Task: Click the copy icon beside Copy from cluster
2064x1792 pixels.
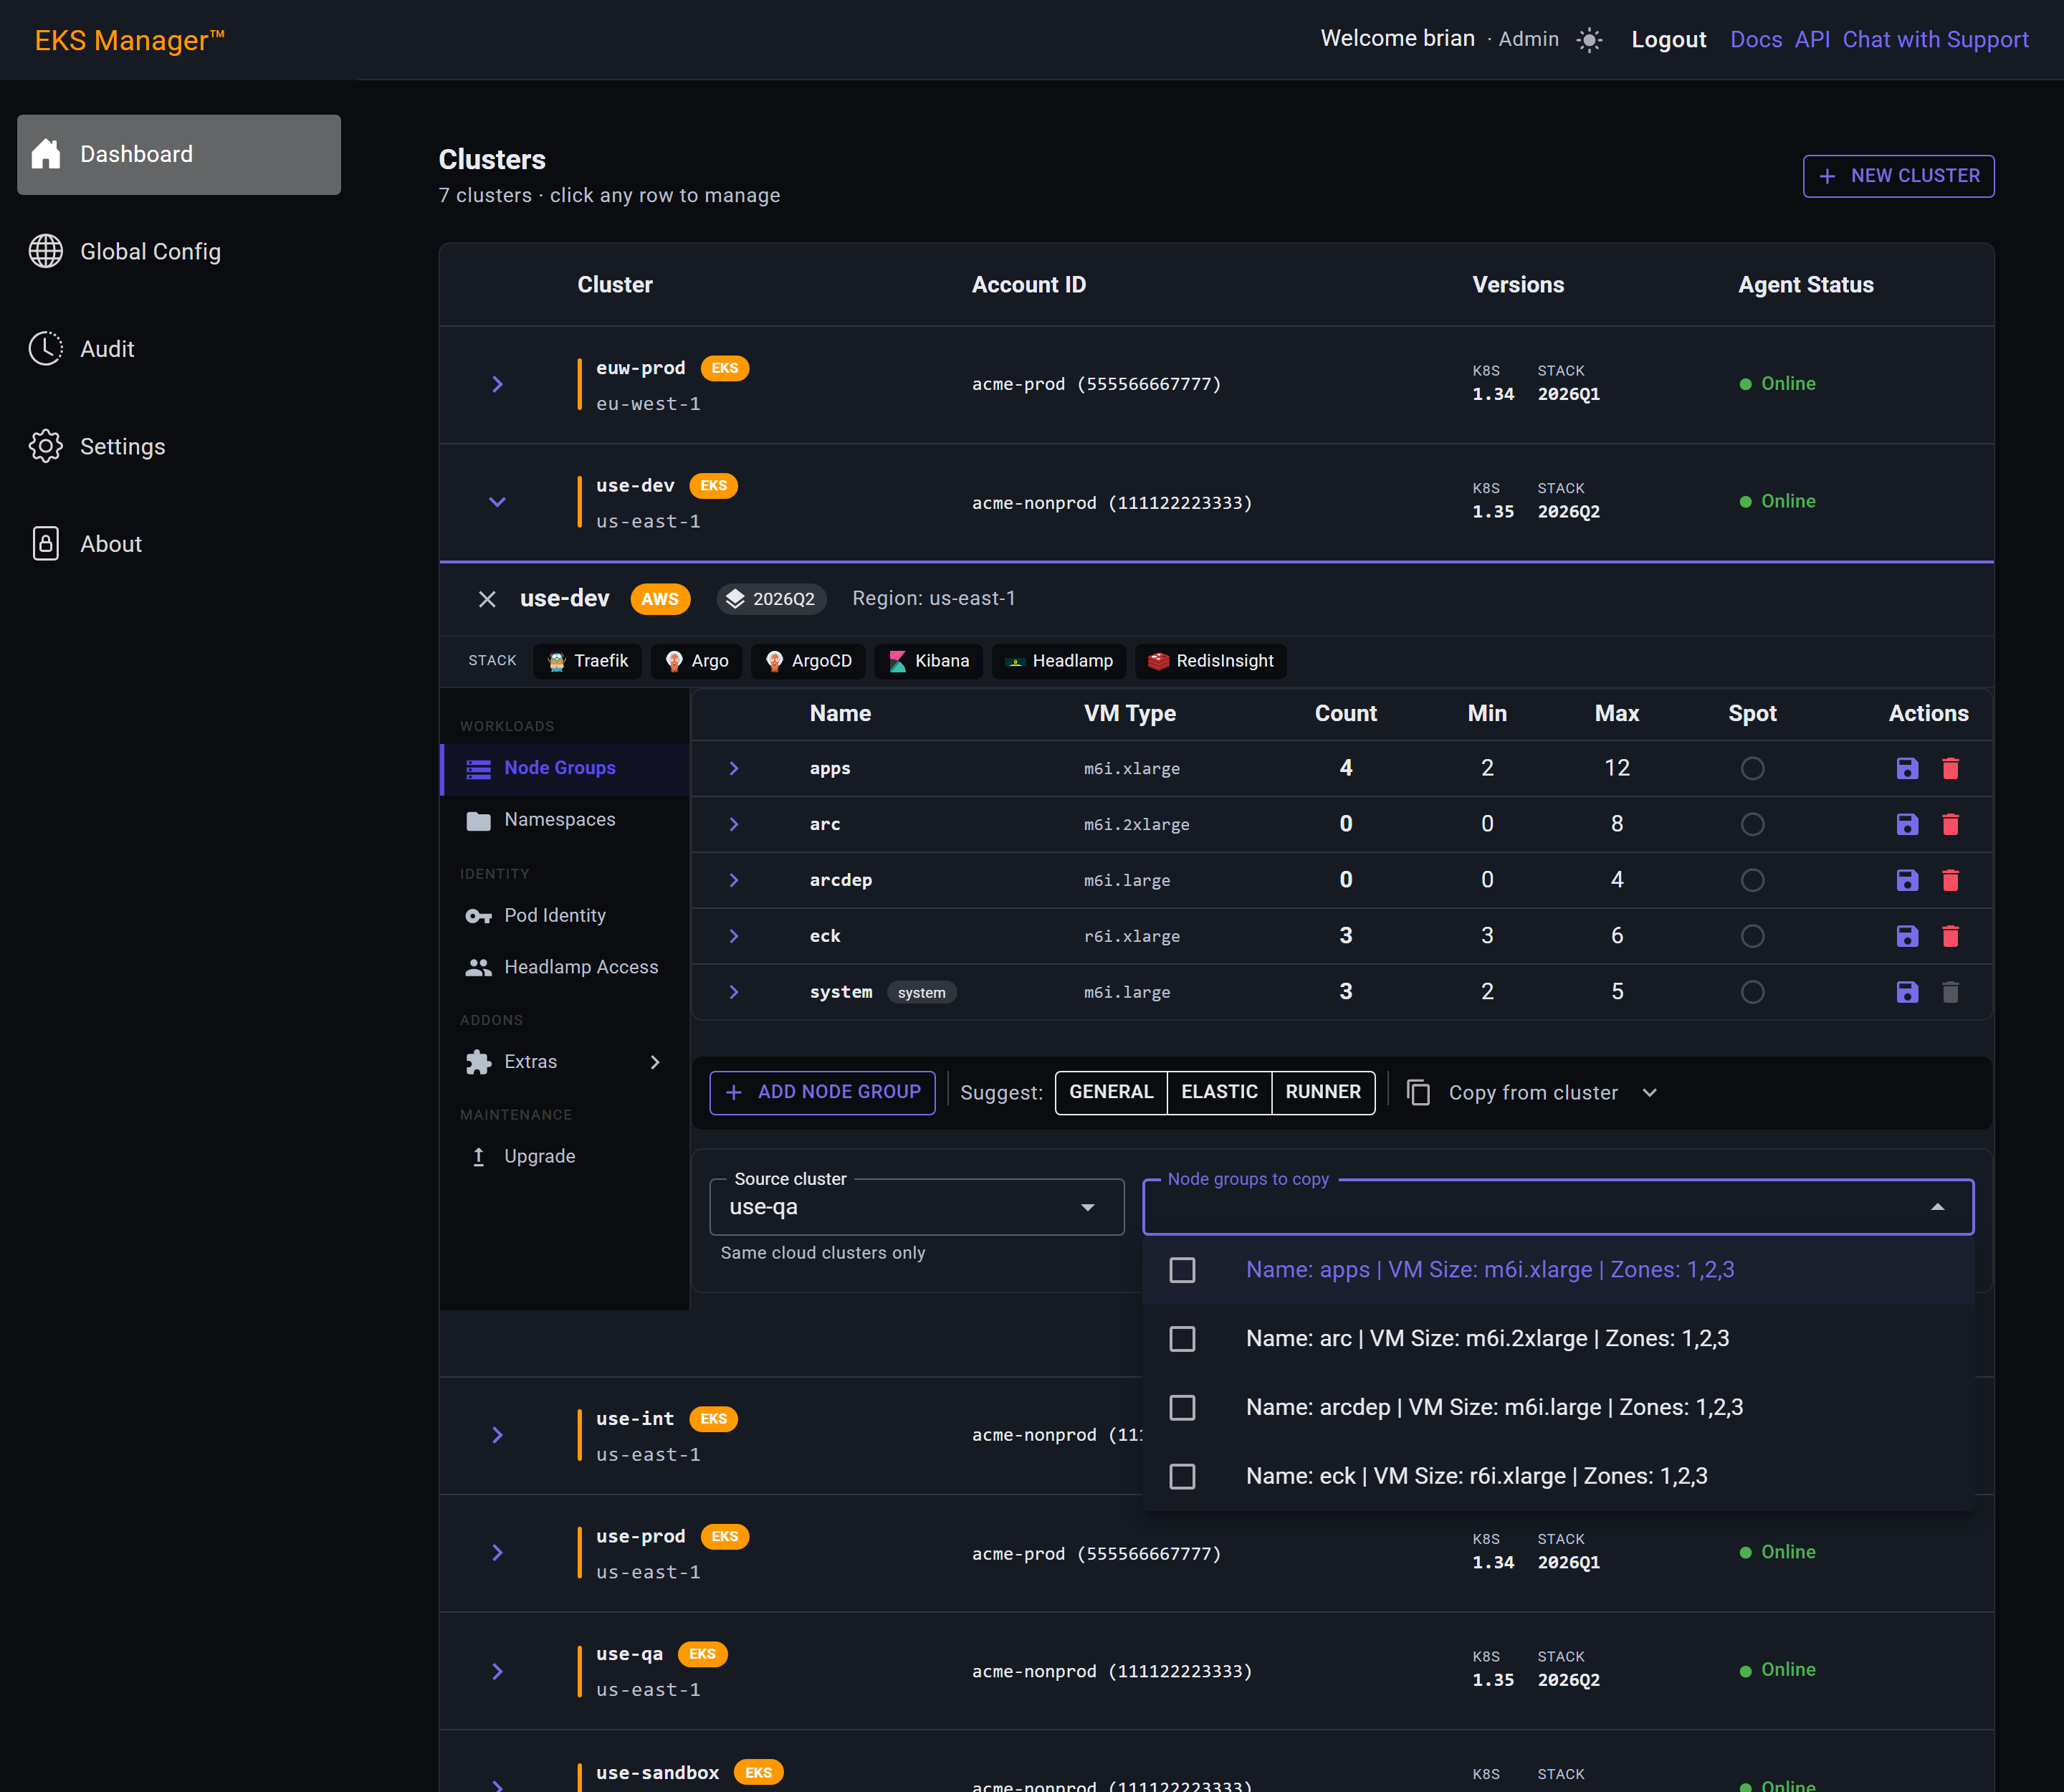Action: coord(1418,1092)
